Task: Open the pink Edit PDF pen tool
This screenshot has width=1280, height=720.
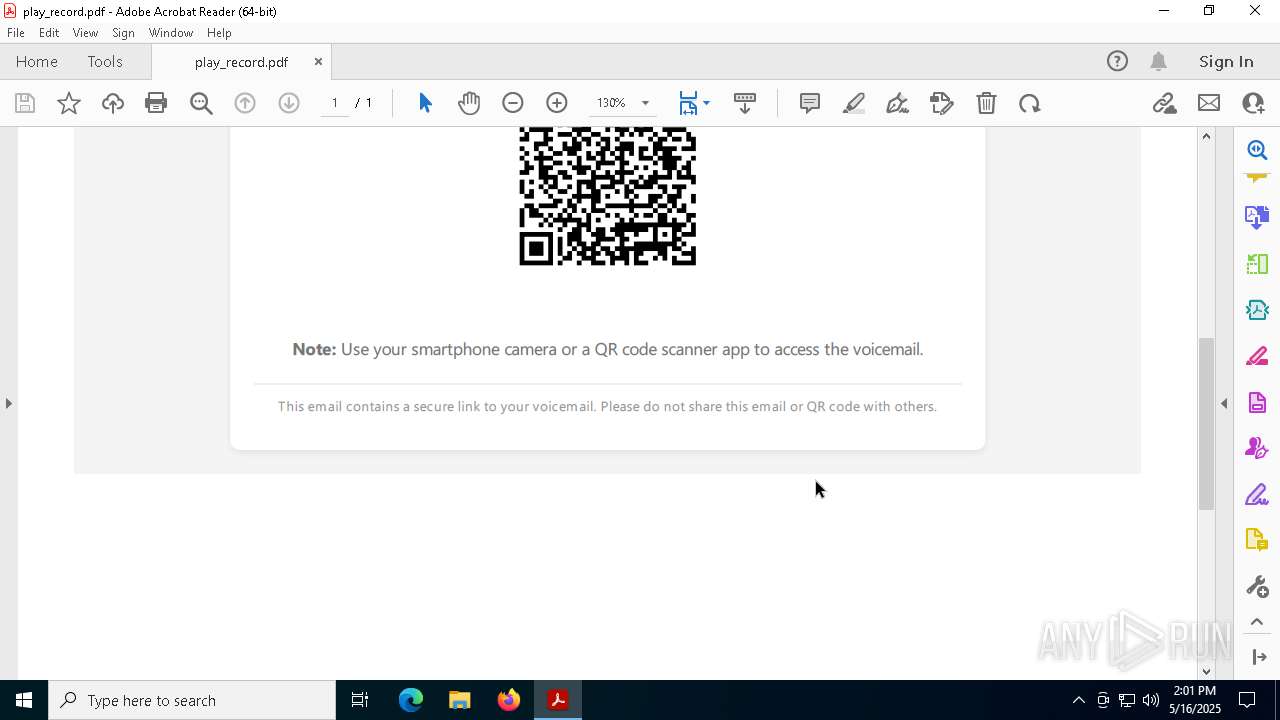Action: 1257,356
